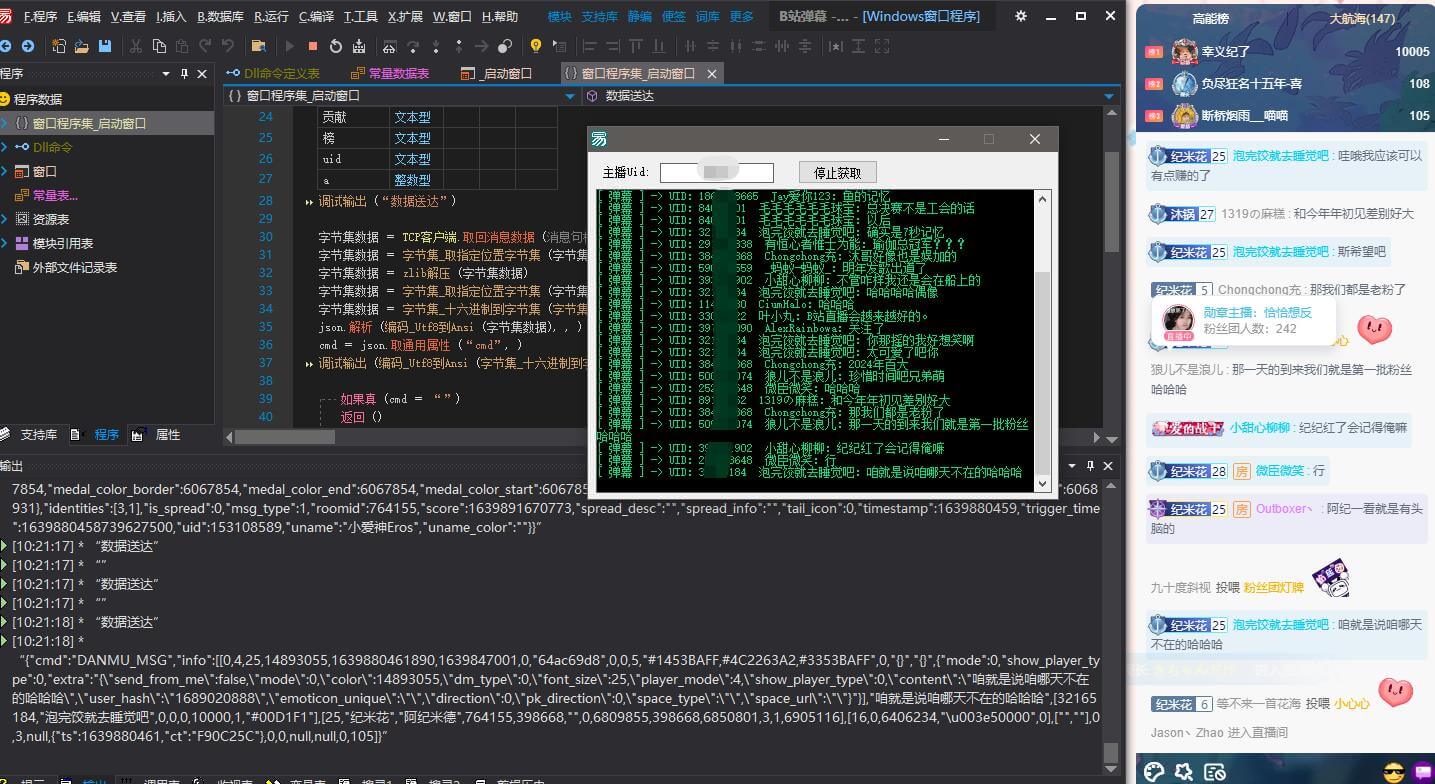Open the 窗口程序集_启动窗口 class dropdown

[570, 96]
